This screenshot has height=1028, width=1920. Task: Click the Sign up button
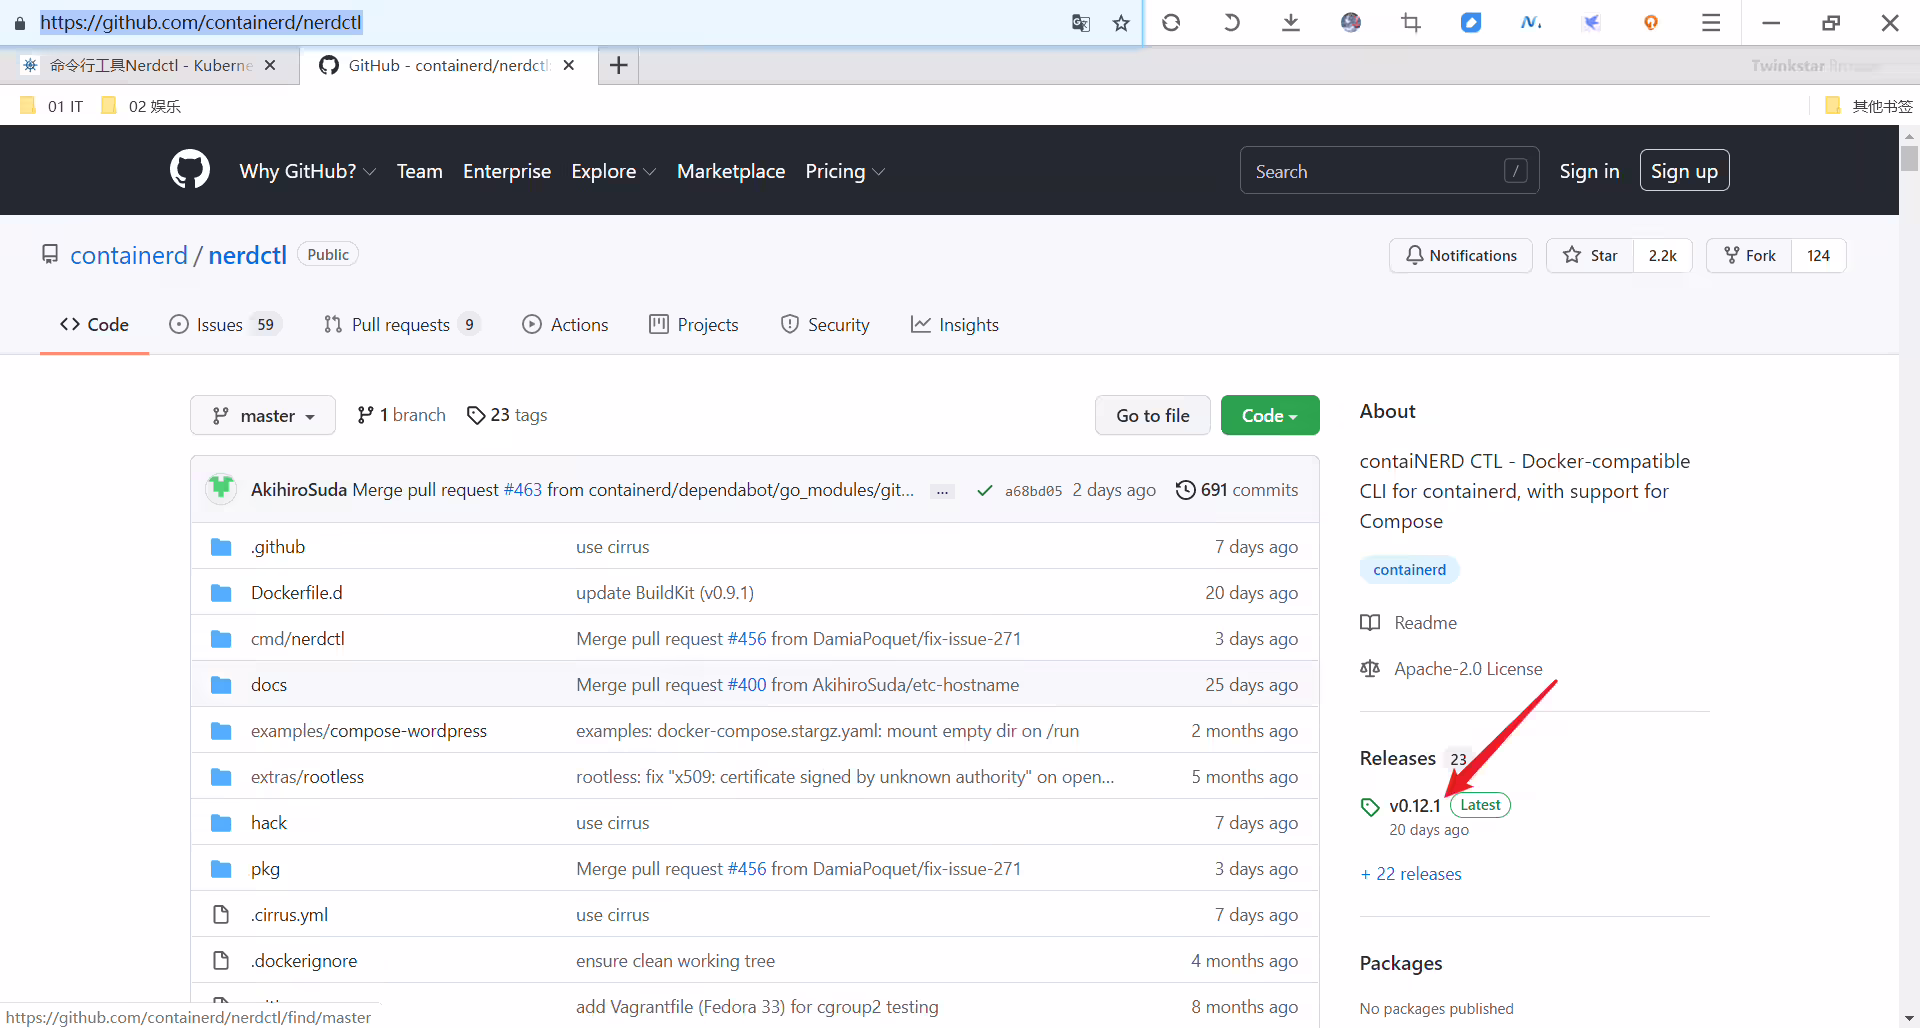coord(1684,170)
